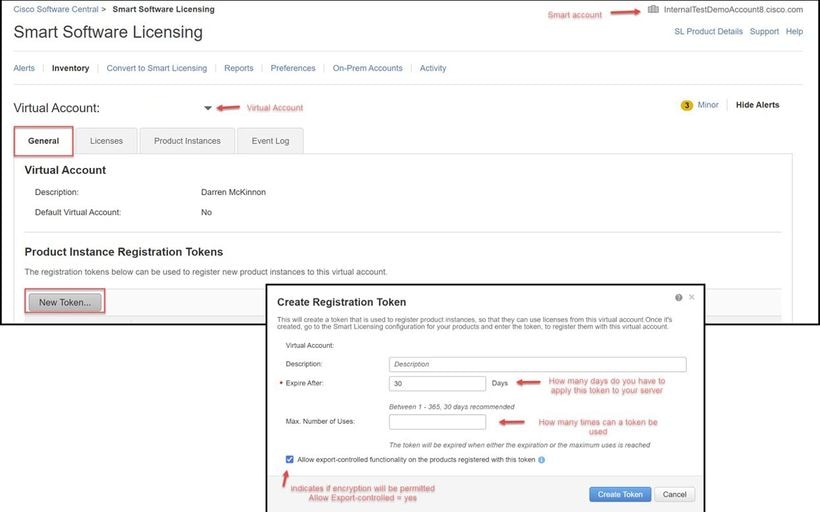Viewport: 820px width, 512px height.
Task: Open the Preferences section
Action: coord(293,68)
